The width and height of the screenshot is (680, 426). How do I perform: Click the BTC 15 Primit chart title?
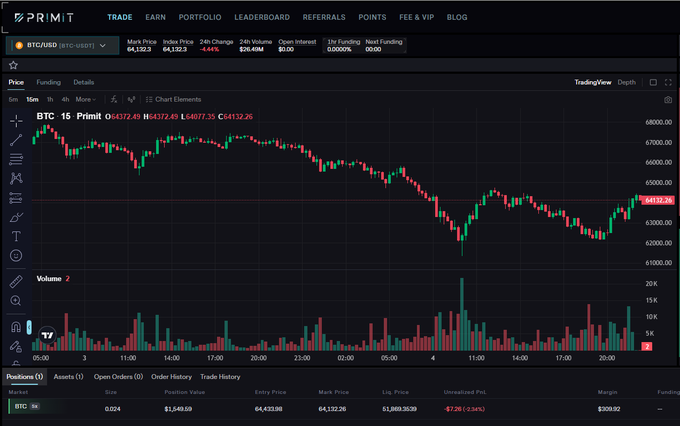tap(69, 116)
